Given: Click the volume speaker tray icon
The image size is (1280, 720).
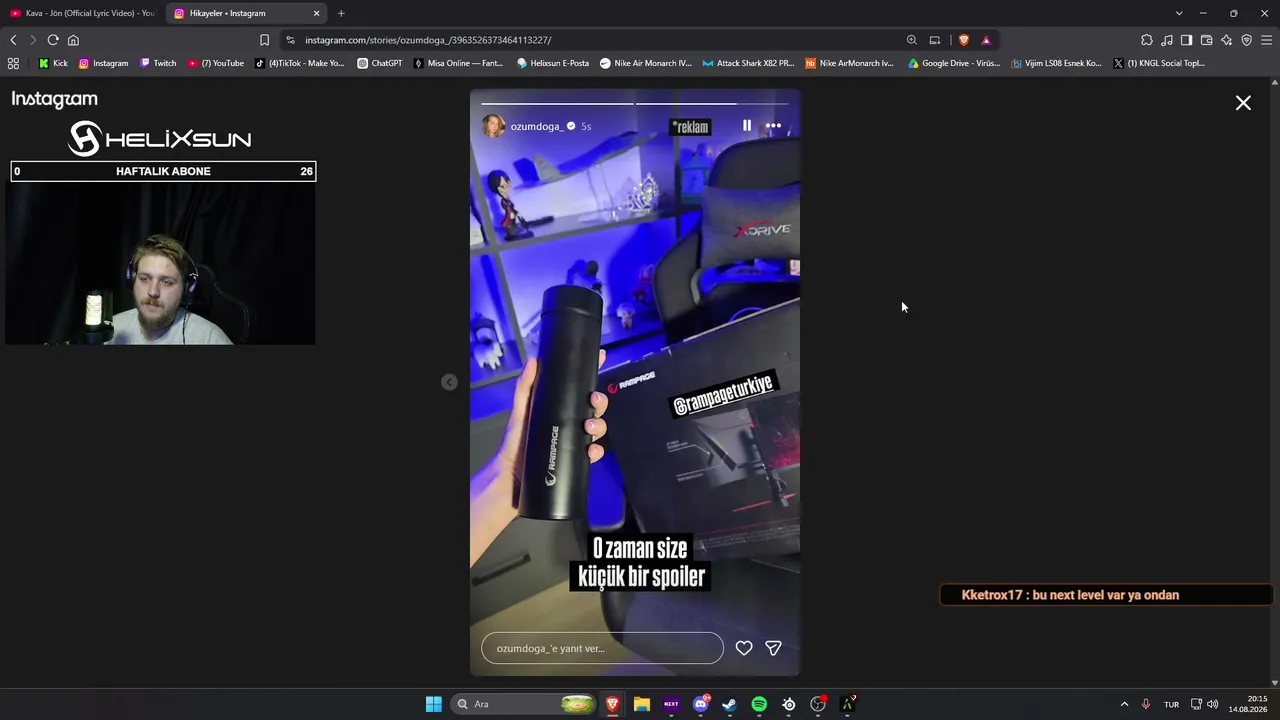Looking at the screenshot, I should 1213,704.
